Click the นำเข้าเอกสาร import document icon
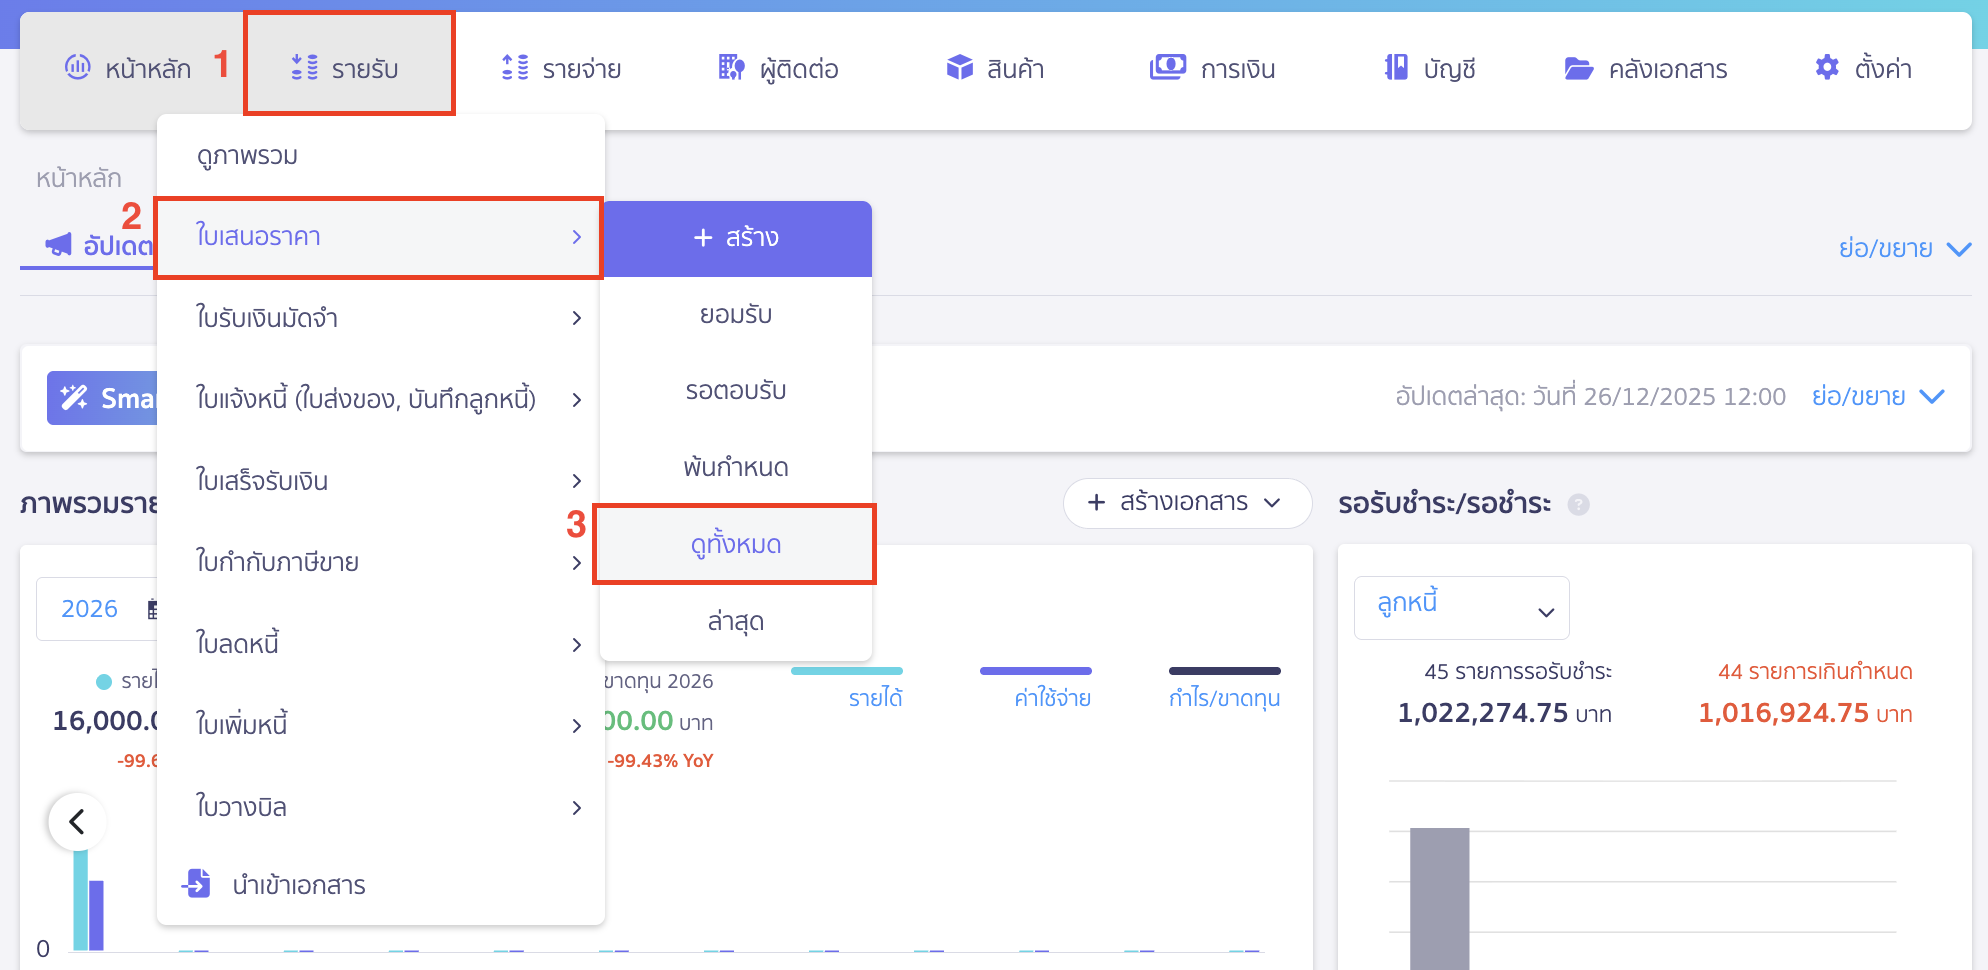1988x970 pixels. coord(197,884)
